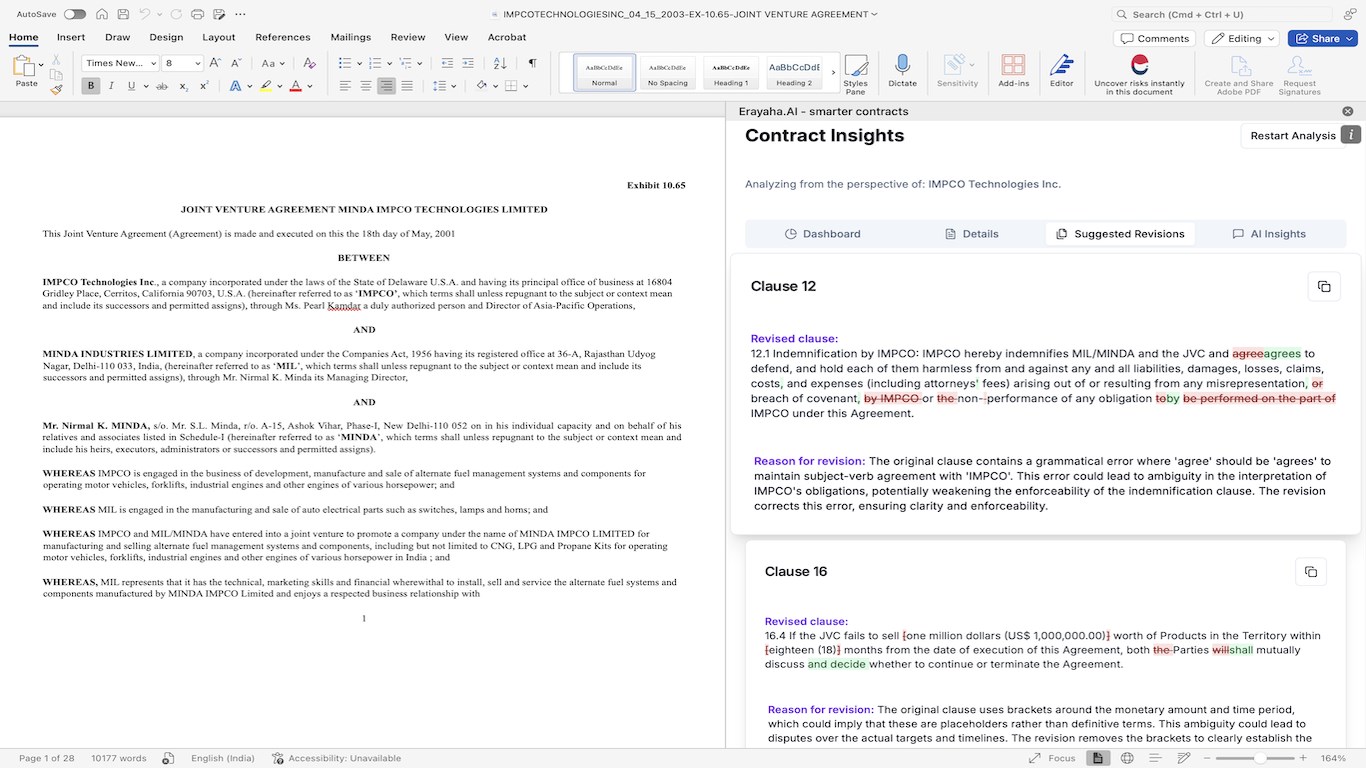Viewport: 1366px width, 768px height.
Task: Switch to the Draw tab
Action: tap(118, 37)
